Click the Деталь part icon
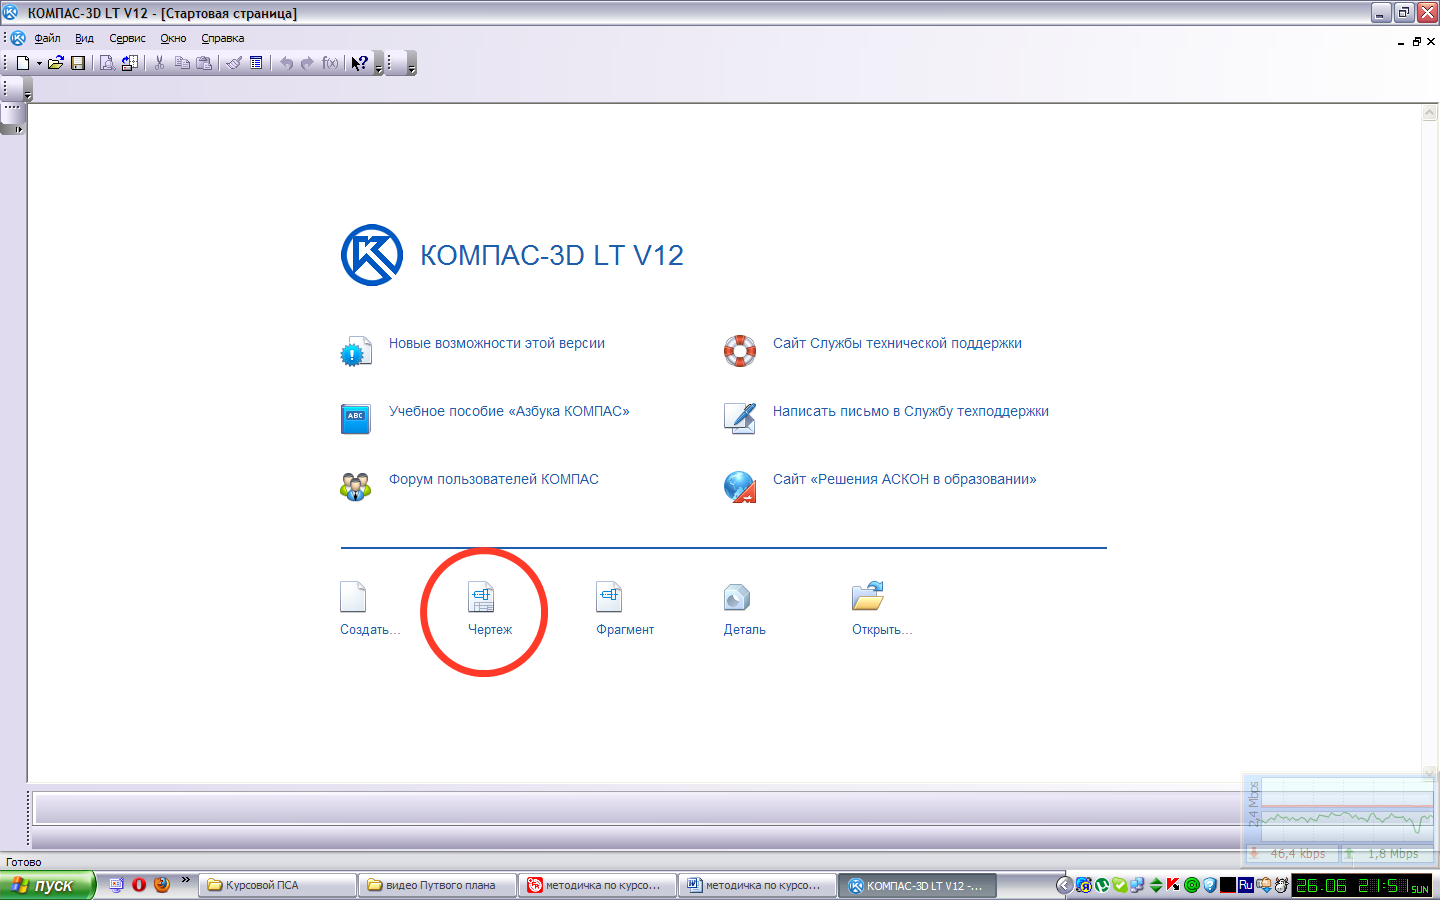The height and width of the screenshot is (900, 1440). point(737,597)
